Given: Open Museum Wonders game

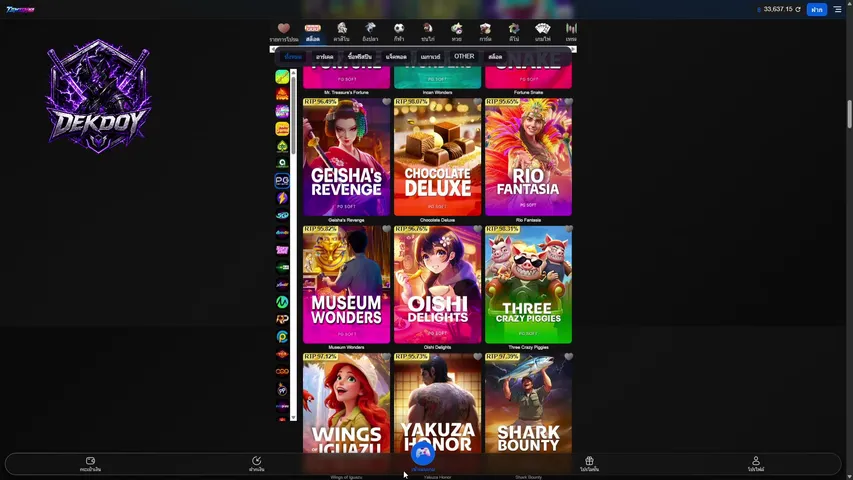Looking at the screenshot, I should 347,284.
